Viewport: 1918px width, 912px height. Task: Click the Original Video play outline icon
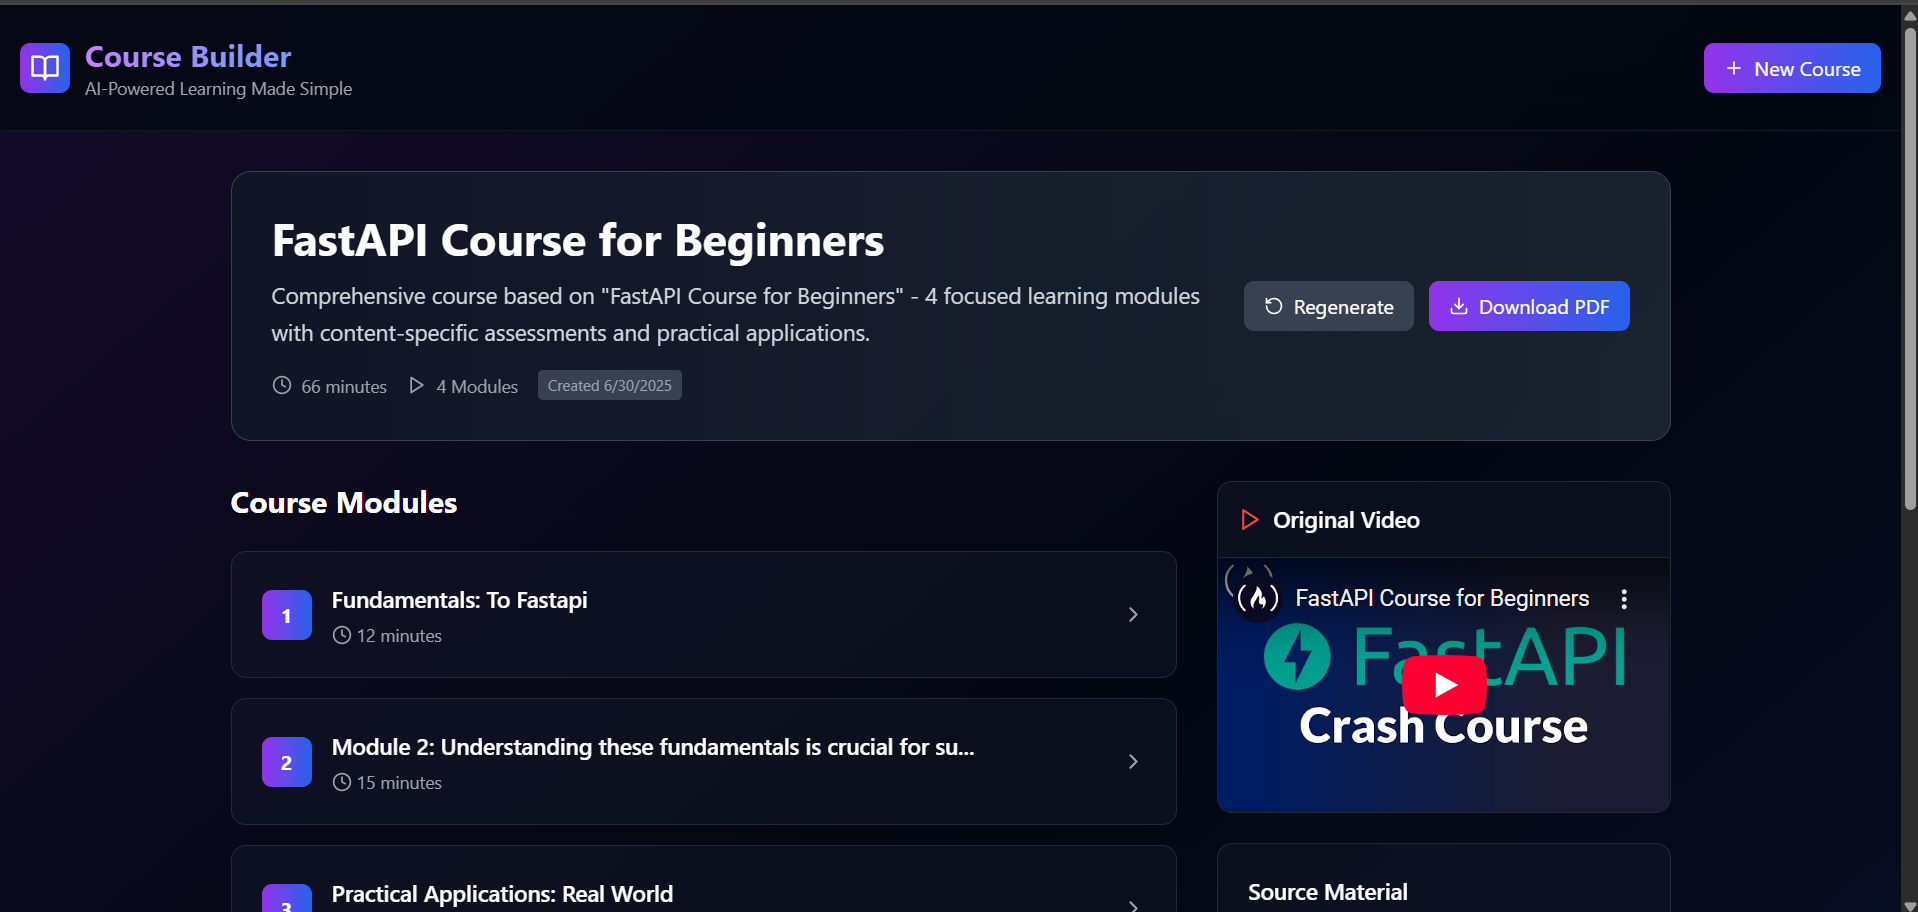click(x=1249, y=519)
